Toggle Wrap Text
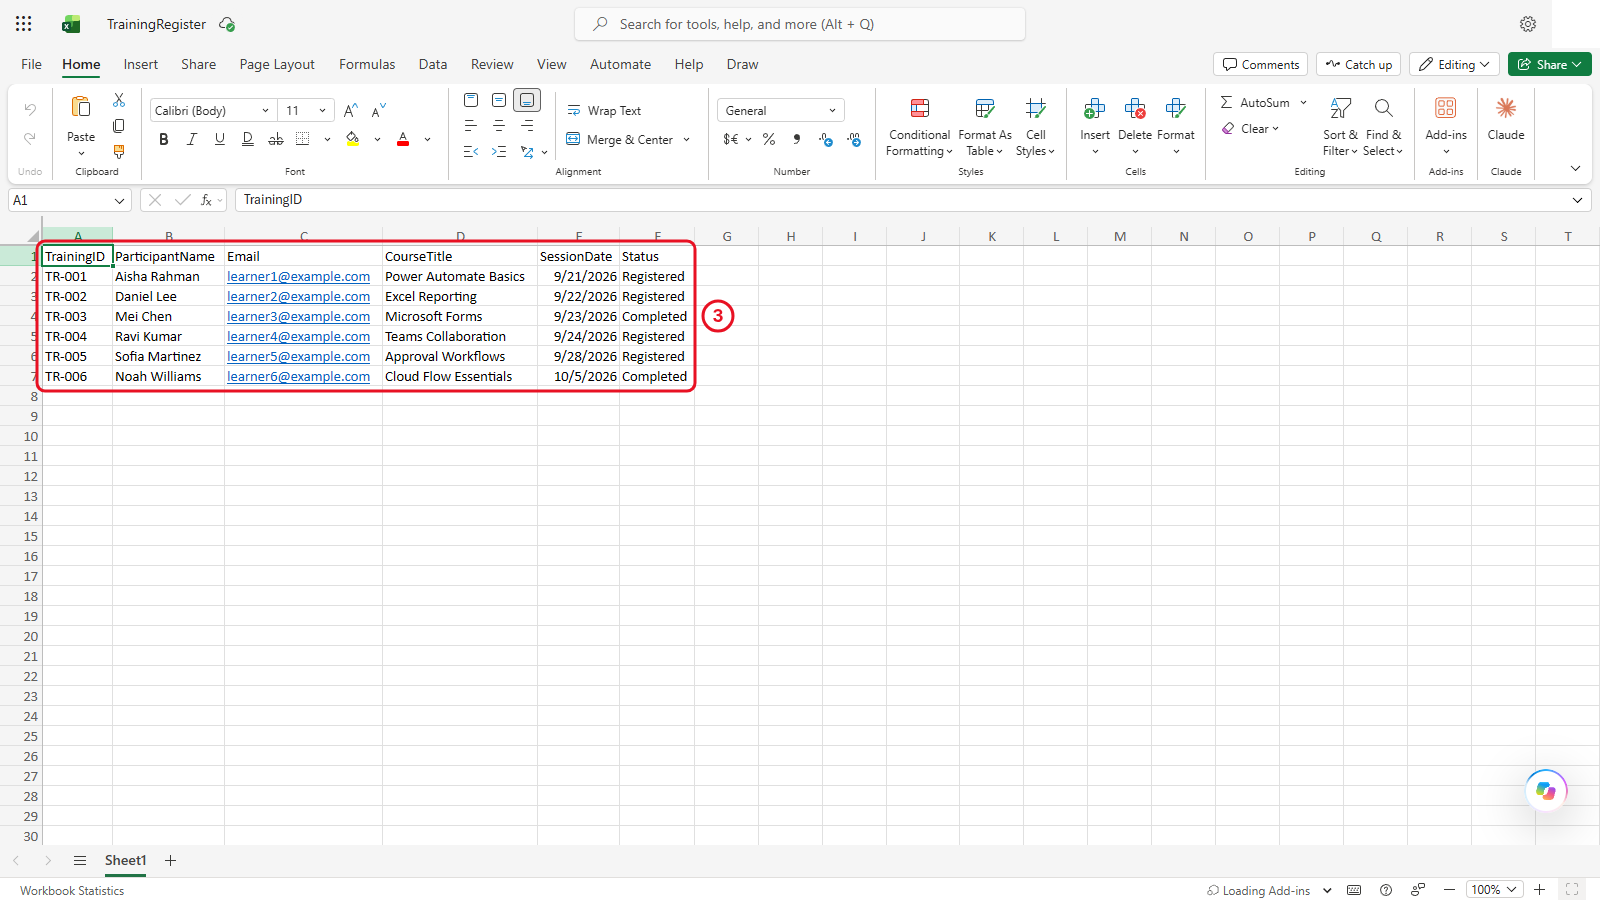Screen dimensions: 1600x900 click(604, 111)
